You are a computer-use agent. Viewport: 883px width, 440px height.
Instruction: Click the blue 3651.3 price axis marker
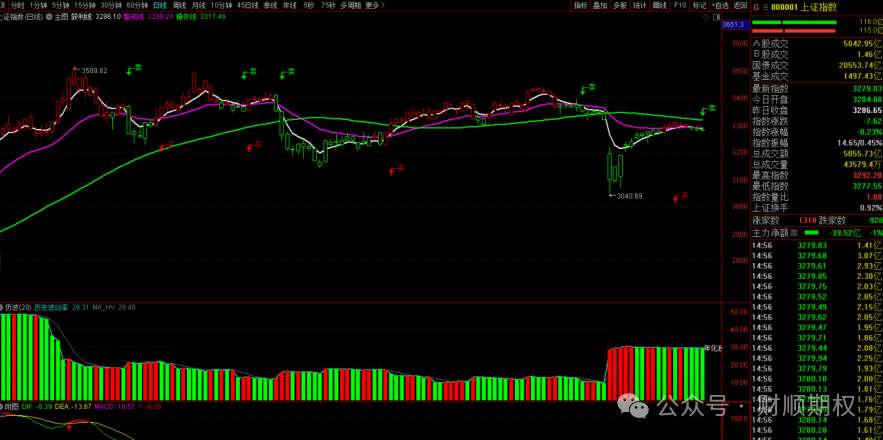736,25
